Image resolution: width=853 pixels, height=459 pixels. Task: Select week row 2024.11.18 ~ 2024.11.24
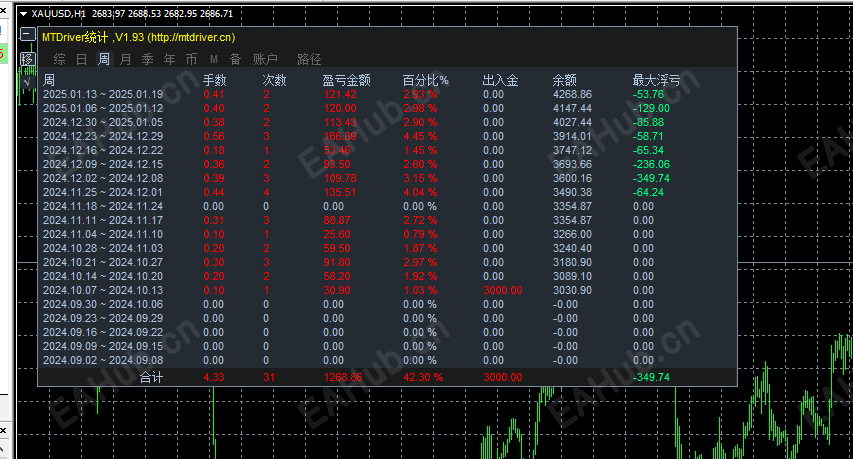pos(387,206)
